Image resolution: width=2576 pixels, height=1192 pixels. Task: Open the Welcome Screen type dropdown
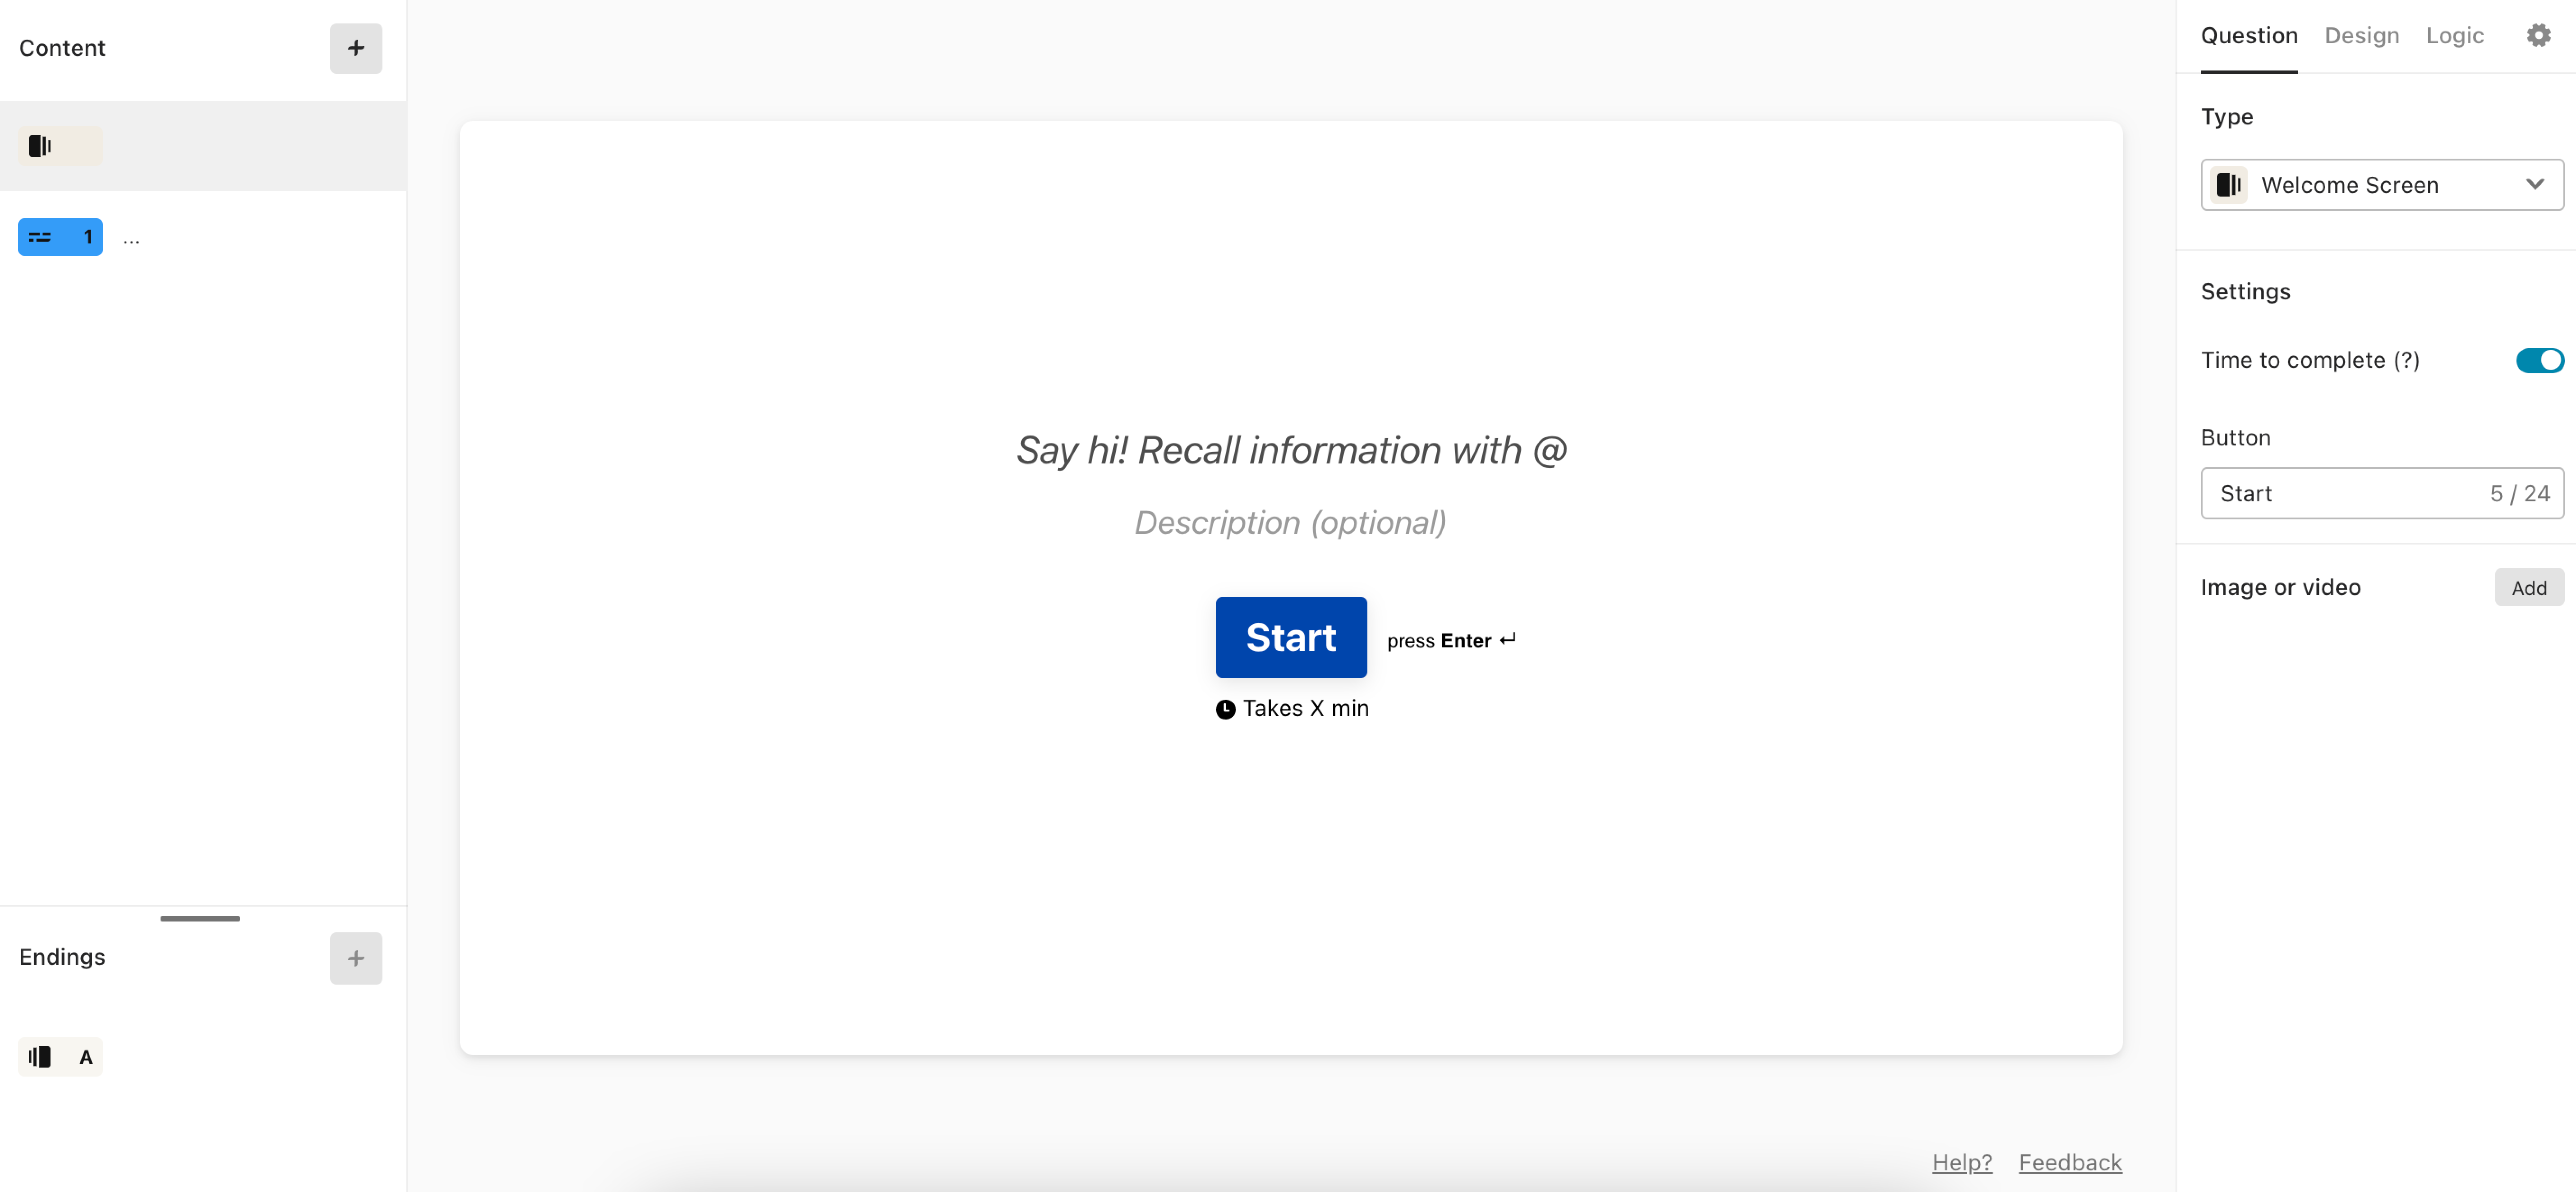click(x=2381, y=185)
